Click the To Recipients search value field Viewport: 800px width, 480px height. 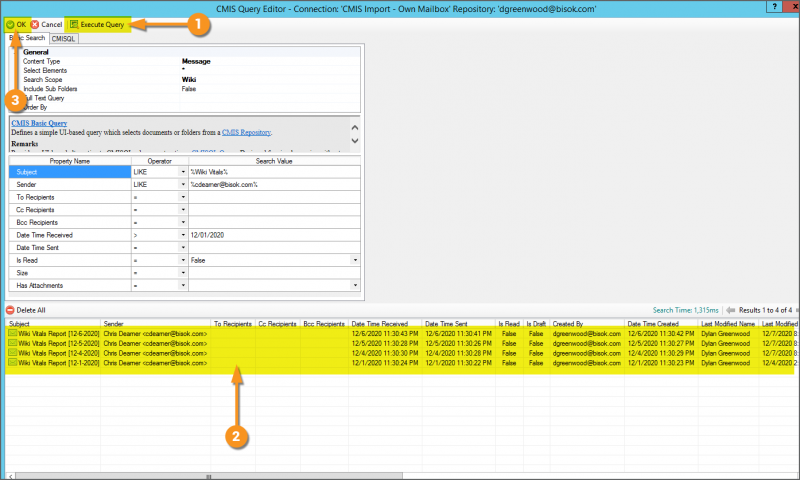(x=274, y=197)
